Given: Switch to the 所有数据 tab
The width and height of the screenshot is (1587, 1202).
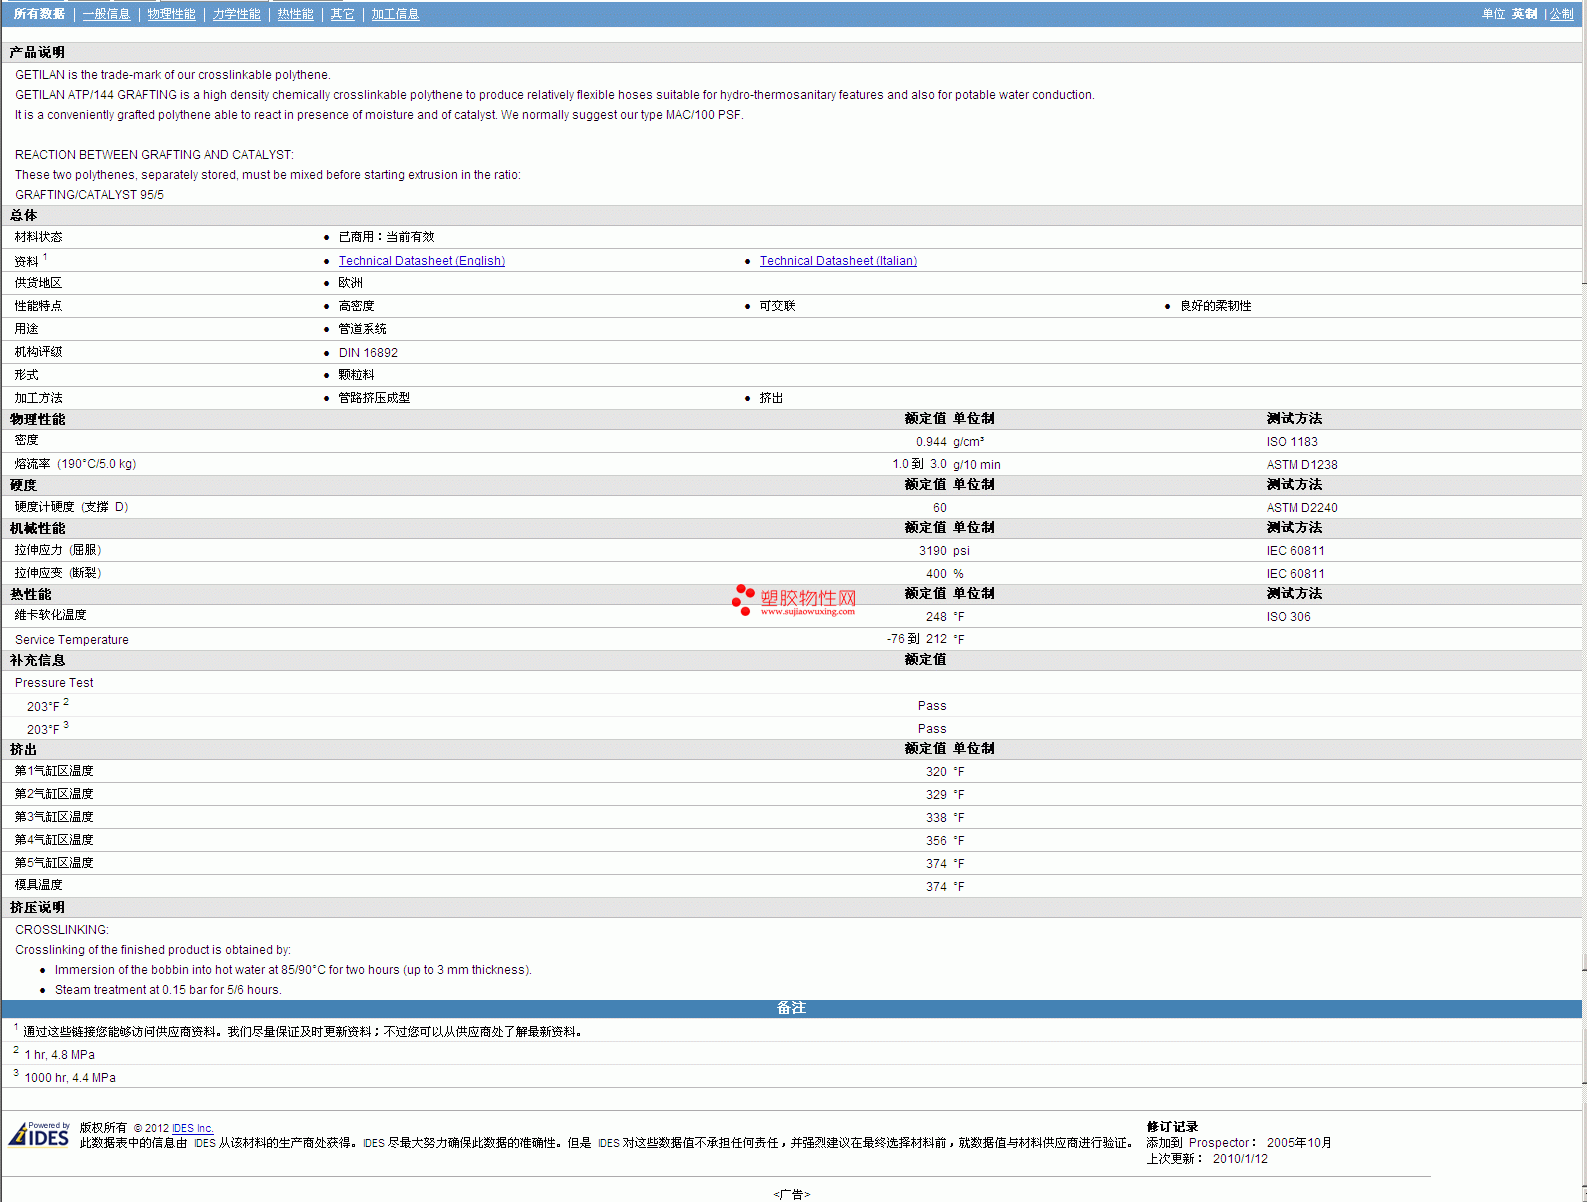Looking at the screenshot, I should (39, 14).
